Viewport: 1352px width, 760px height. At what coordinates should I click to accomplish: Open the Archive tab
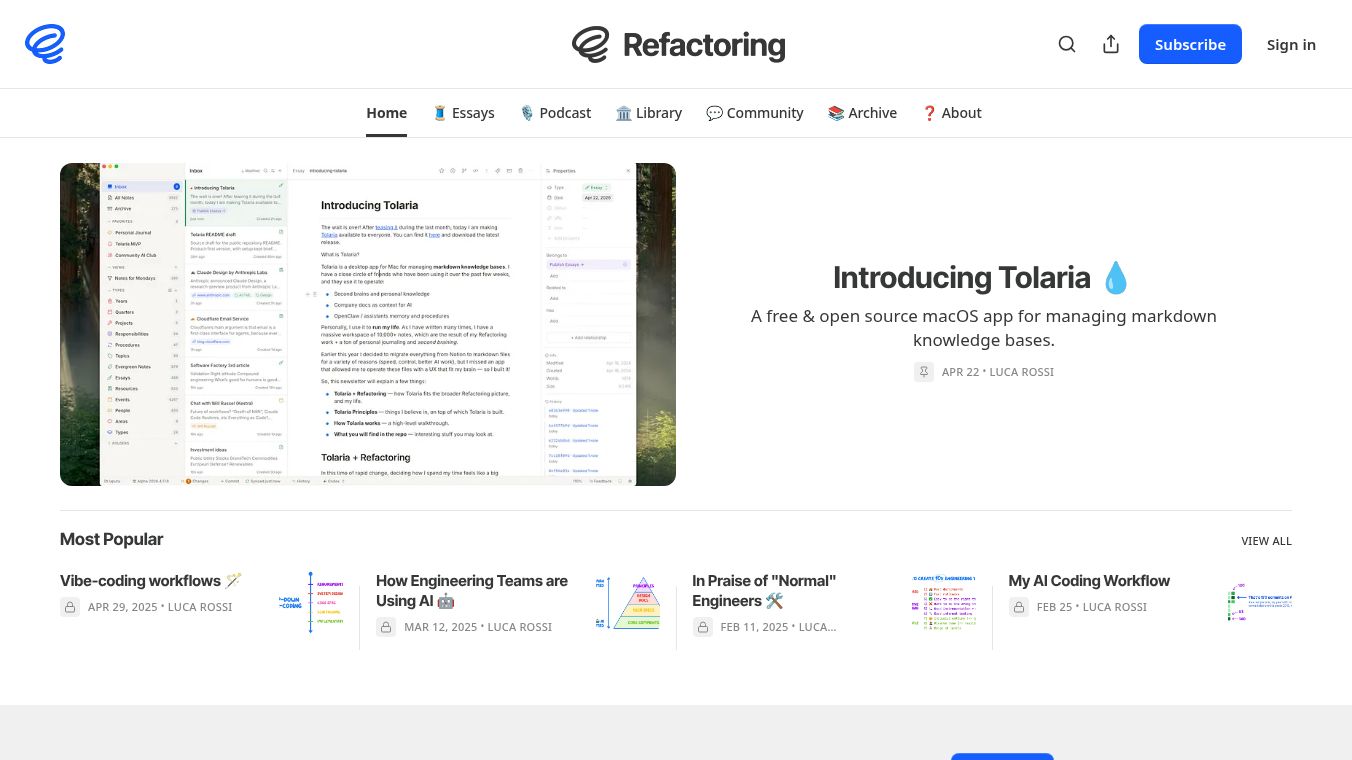[862, 113]
